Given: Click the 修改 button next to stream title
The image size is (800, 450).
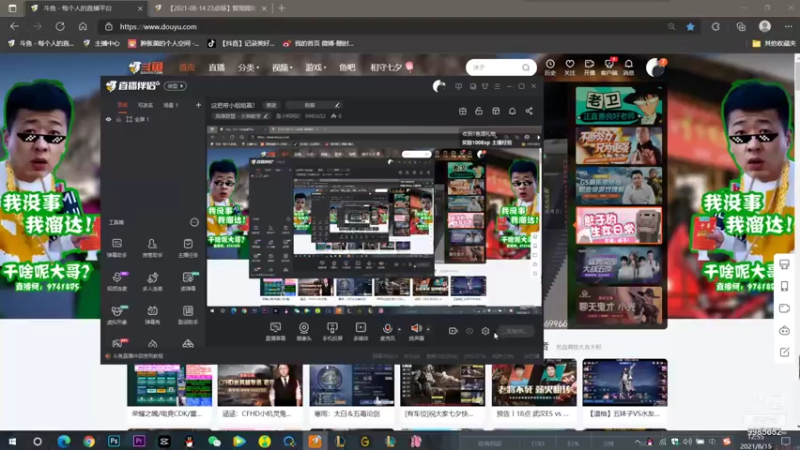Looking at the screenshot, I should tap(271, 105).
